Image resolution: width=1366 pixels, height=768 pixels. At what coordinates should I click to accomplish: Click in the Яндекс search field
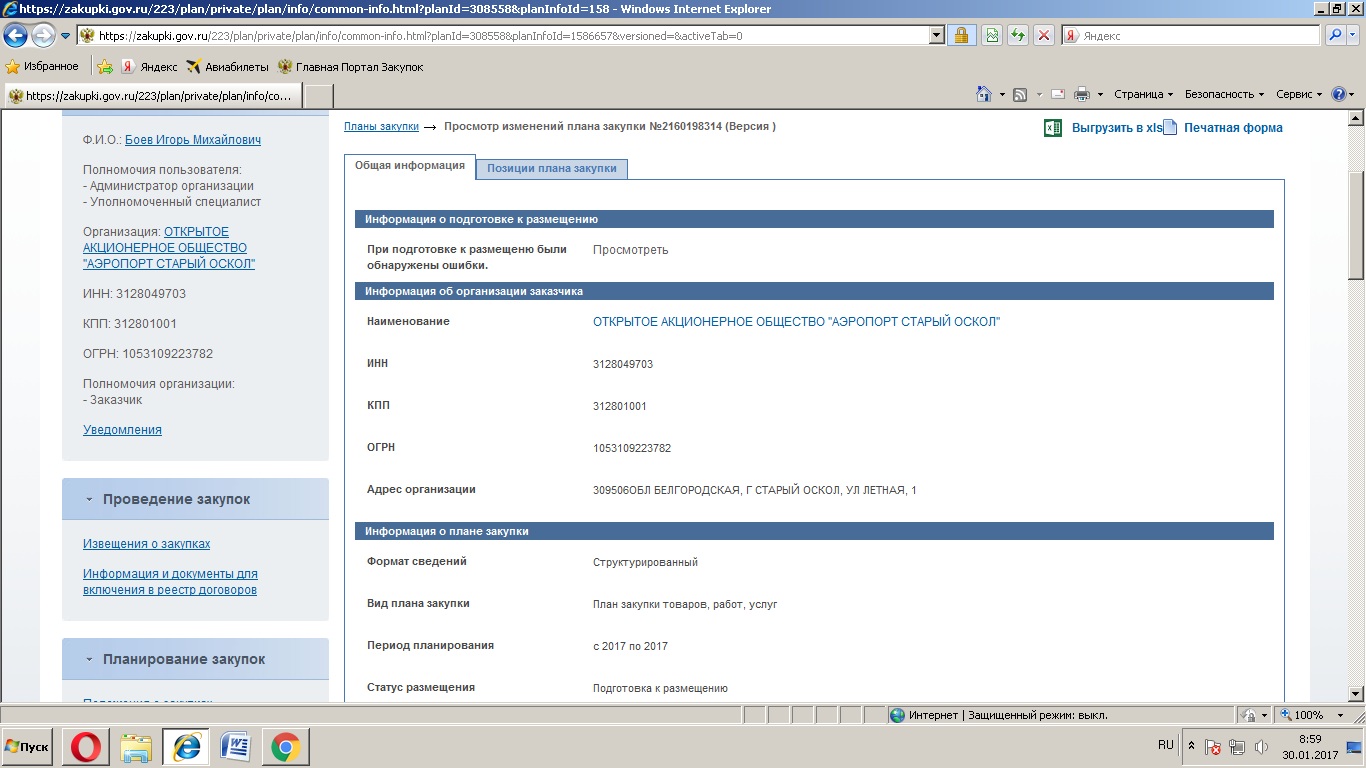pyautogui.click(x=1195, y=36)
